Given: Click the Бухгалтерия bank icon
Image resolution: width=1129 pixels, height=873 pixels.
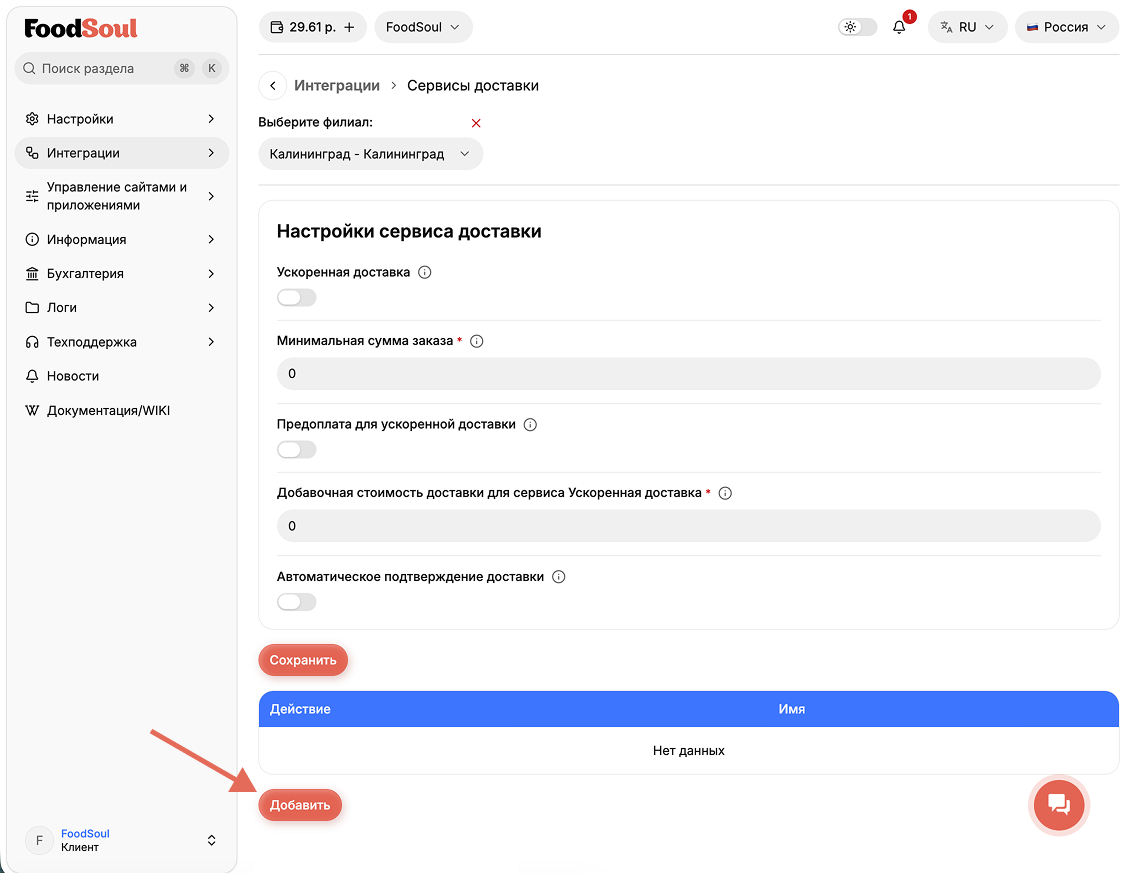Looking at the screenshot, I should [32, 274].
